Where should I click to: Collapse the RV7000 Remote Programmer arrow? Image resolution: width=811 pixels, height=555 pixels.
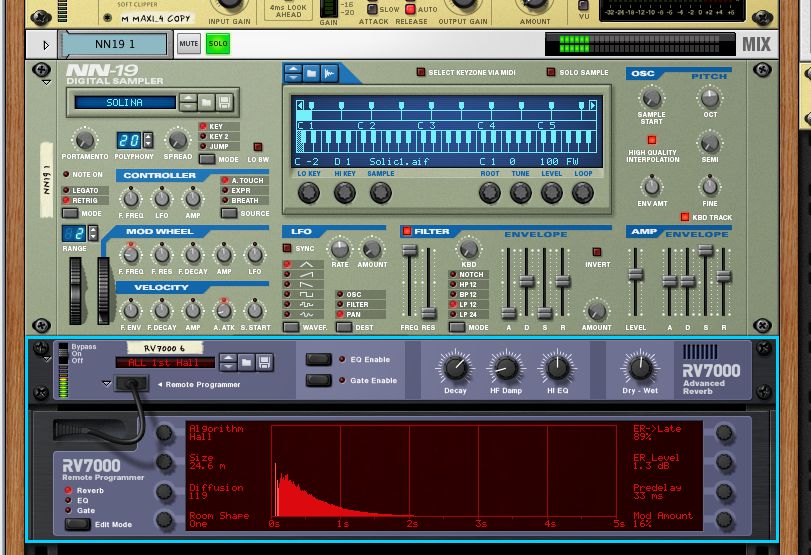pyautogui.click(x=107, y=383)
